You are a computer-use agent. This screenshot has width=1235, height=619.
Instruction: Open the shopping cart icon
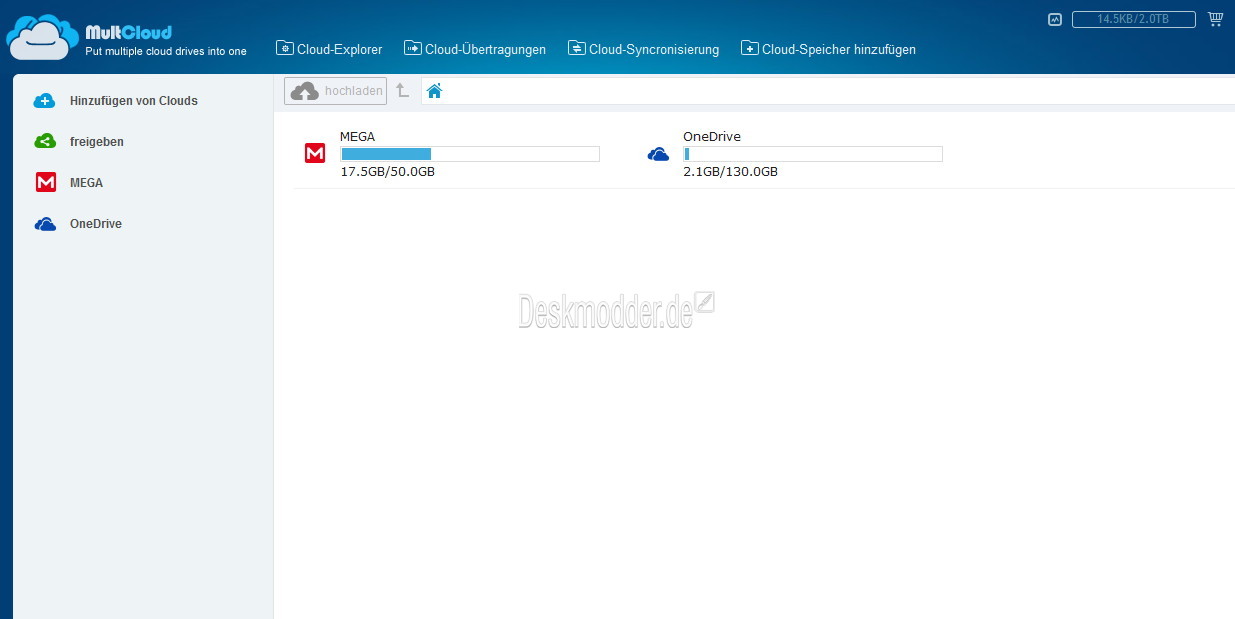1215,19
